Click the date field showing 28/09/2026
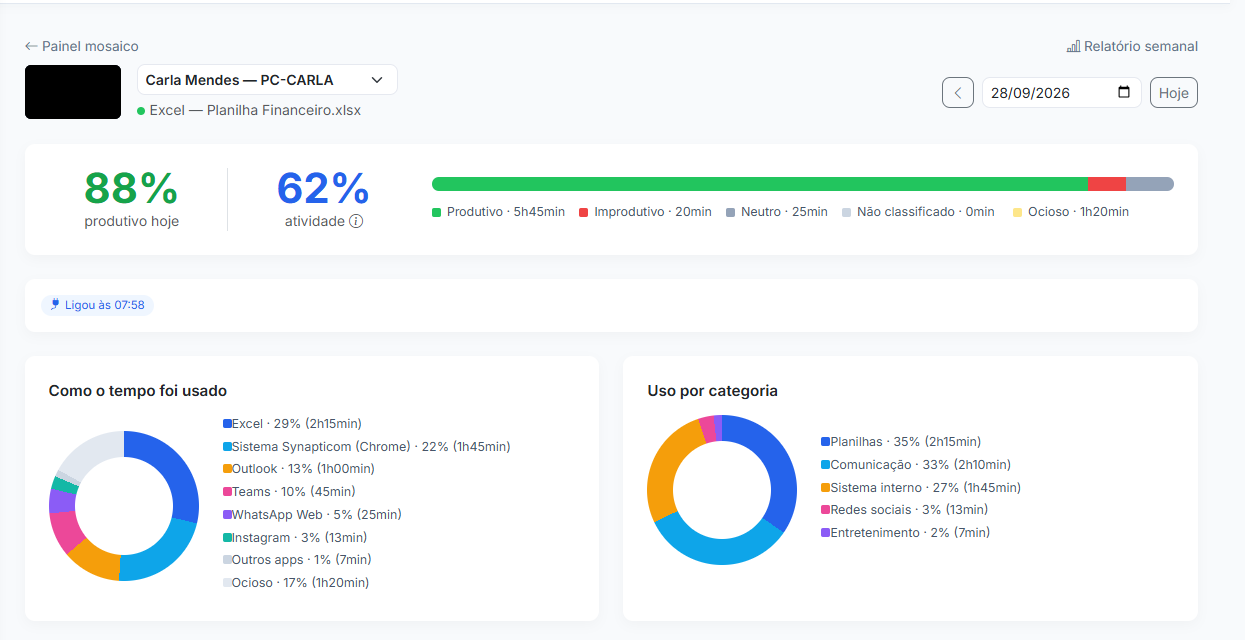Viewport: 1245px width, 640px height. coord(1062,93)
